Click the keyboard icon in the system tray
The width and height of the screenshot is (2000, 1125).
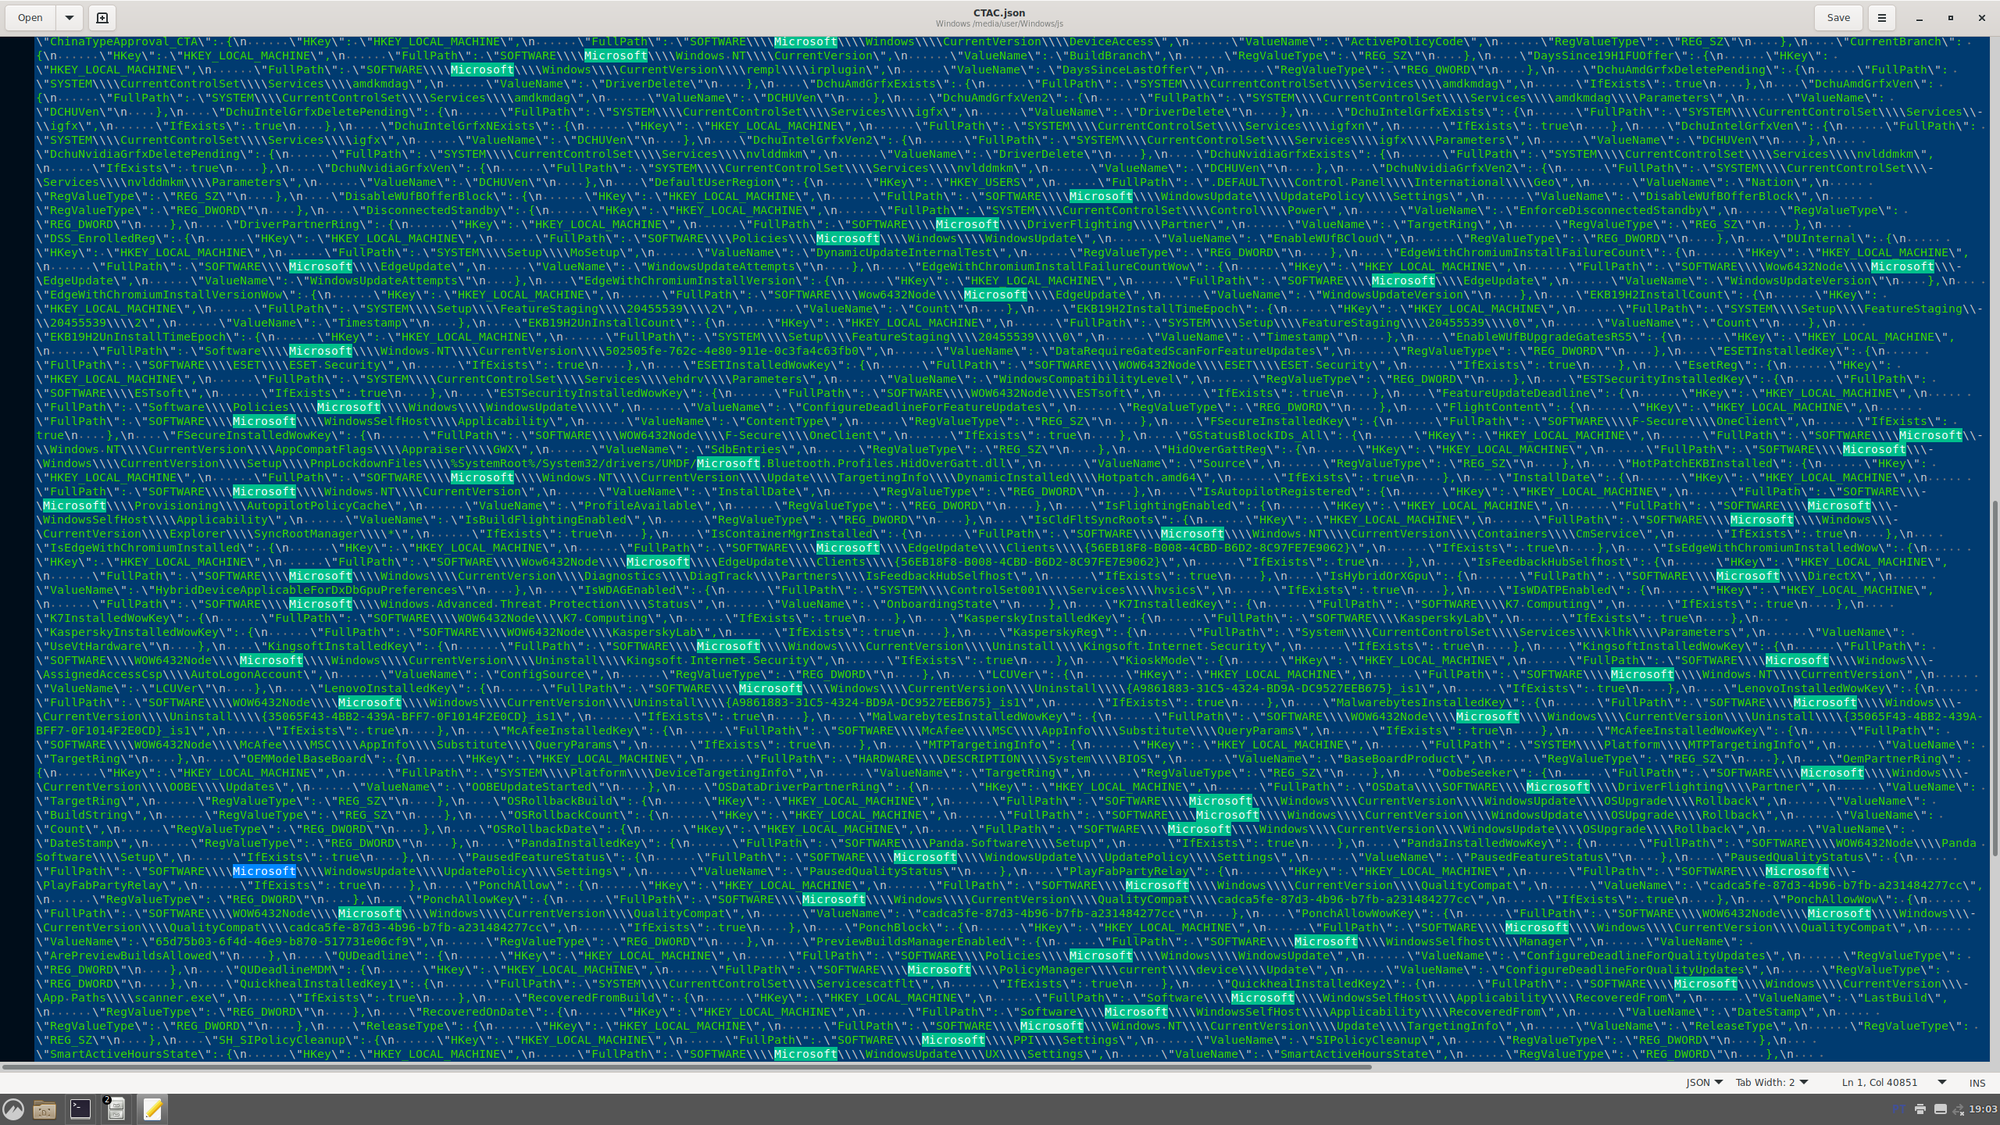[x=1940, y=1109]
